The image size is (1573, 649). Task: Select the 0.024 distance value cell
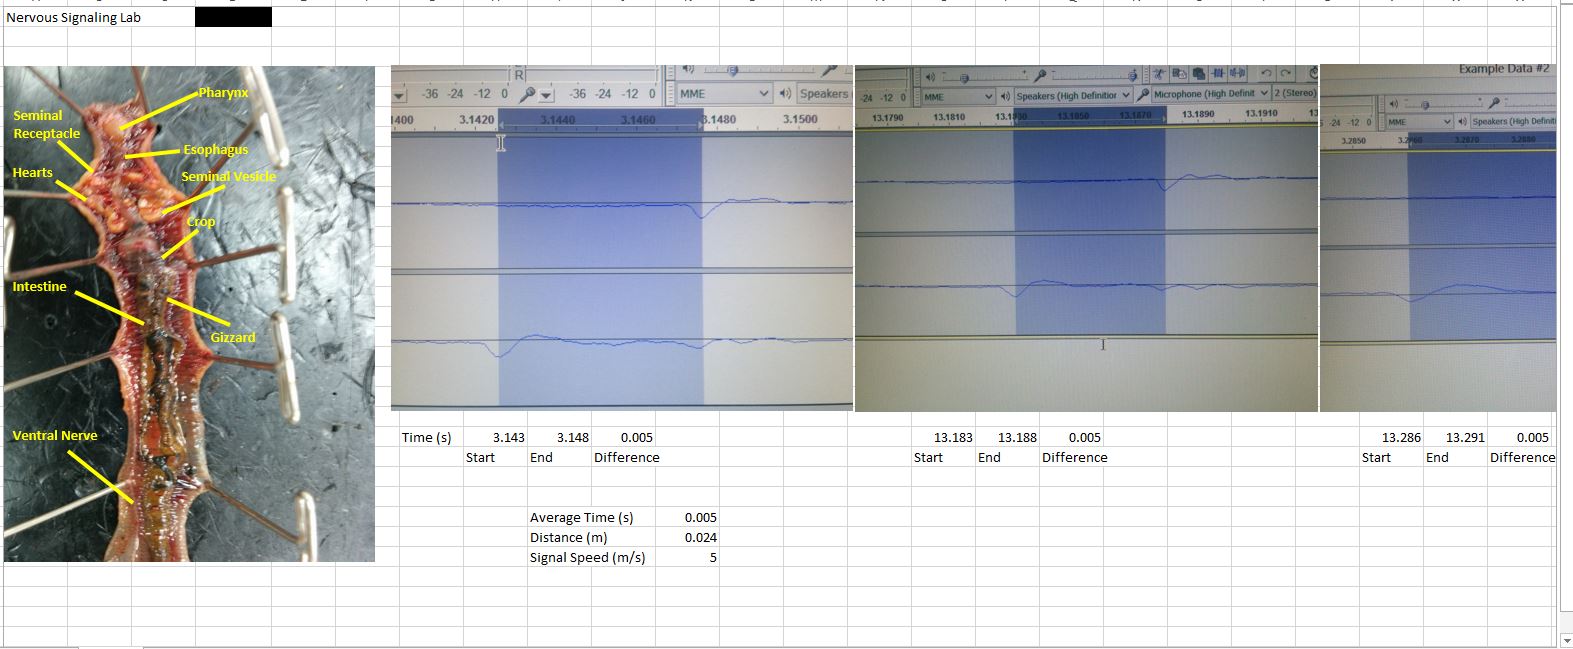tap(686, 537)
